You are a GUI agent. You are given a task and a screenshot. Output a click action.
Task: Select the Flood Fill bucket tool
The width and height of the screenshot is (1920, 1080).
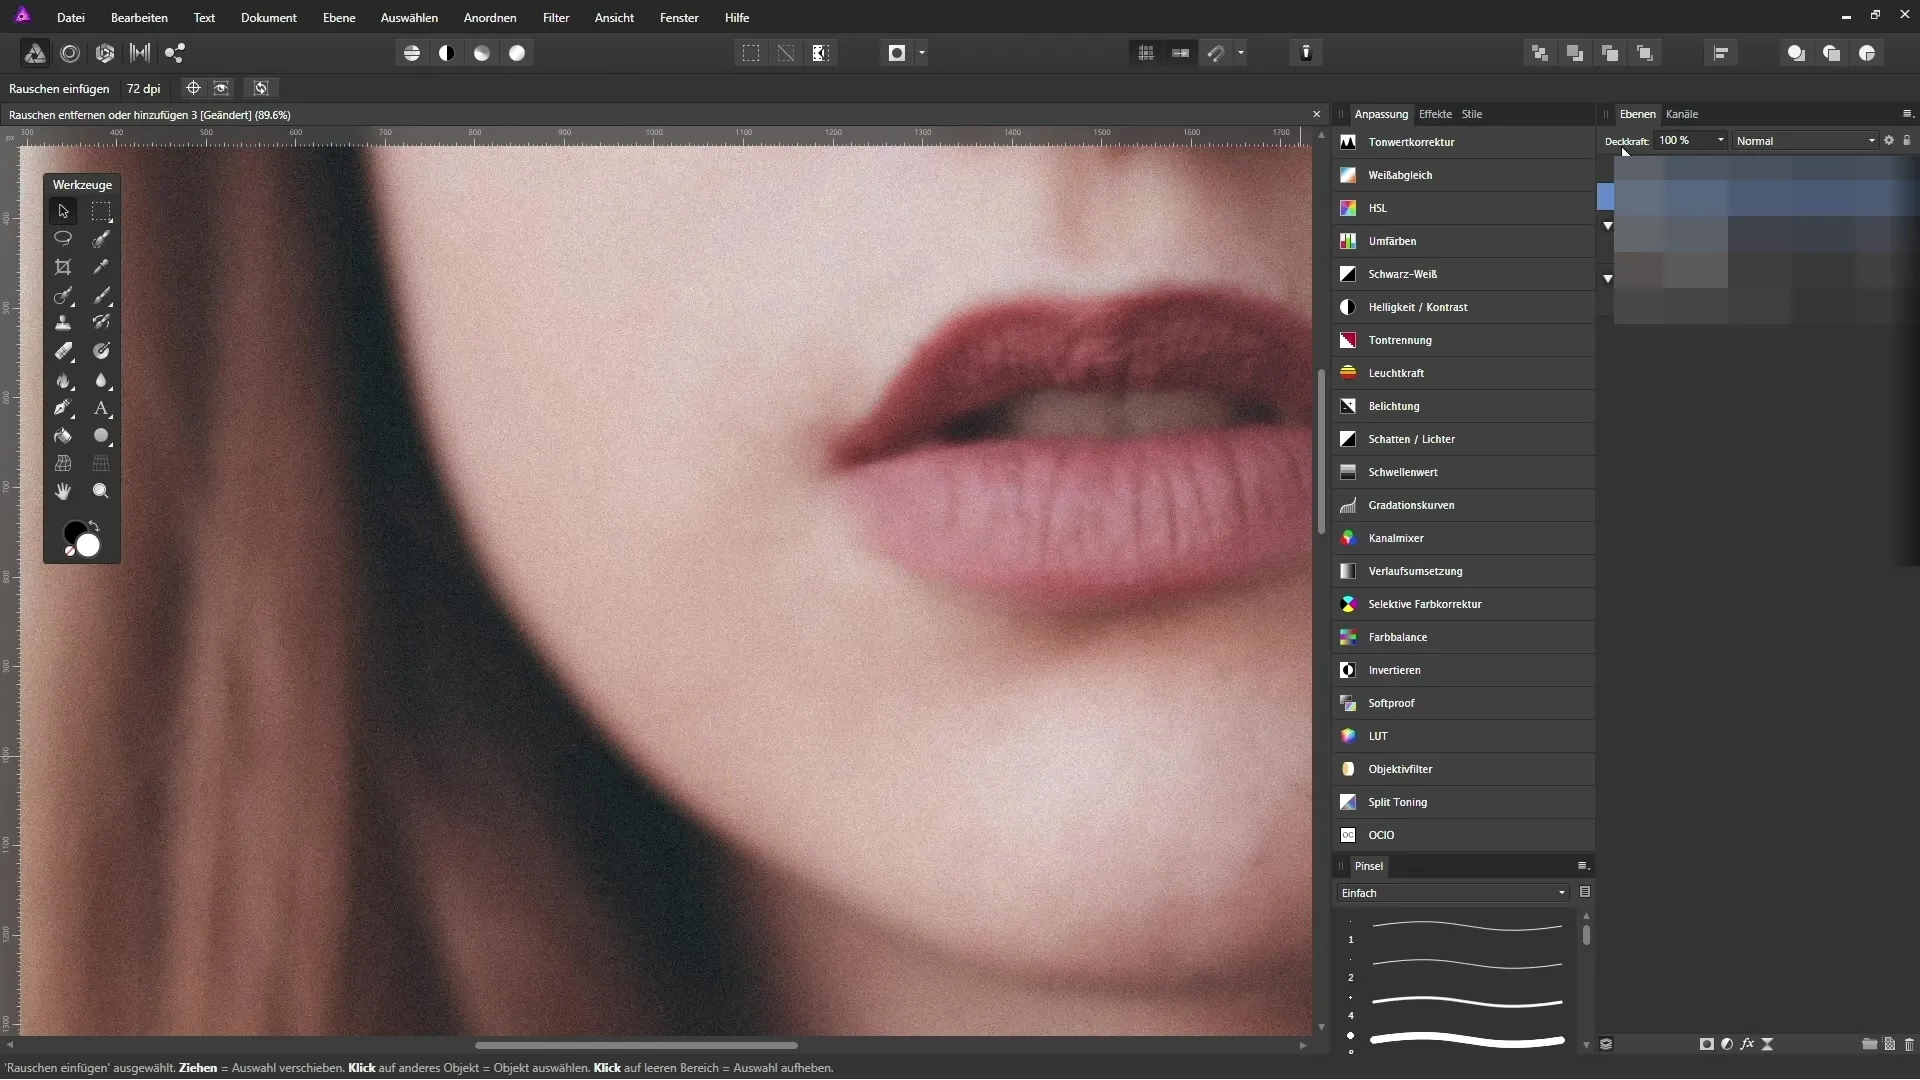tap(63, 436)
